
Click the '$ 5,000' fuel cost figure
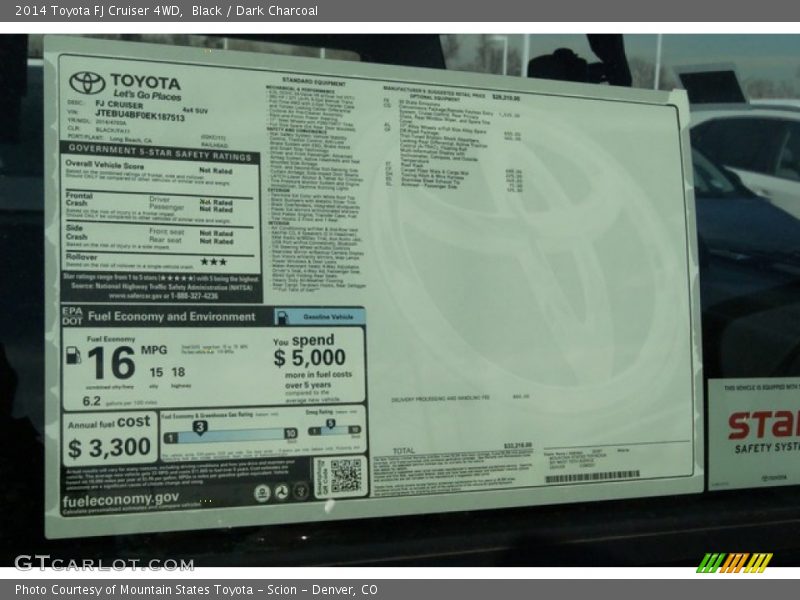[310, 358]
